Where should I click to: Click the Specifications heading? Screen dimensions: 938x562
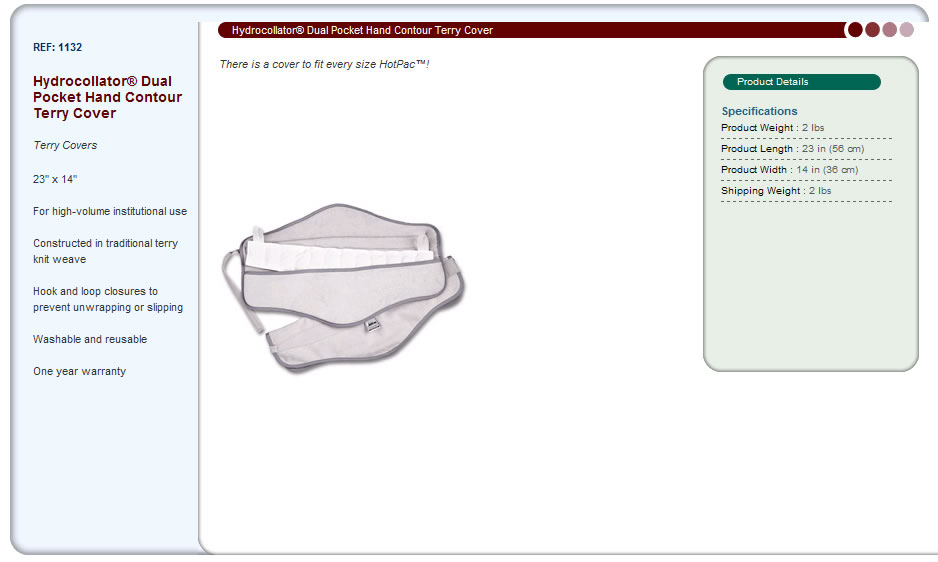click(759, 111)
